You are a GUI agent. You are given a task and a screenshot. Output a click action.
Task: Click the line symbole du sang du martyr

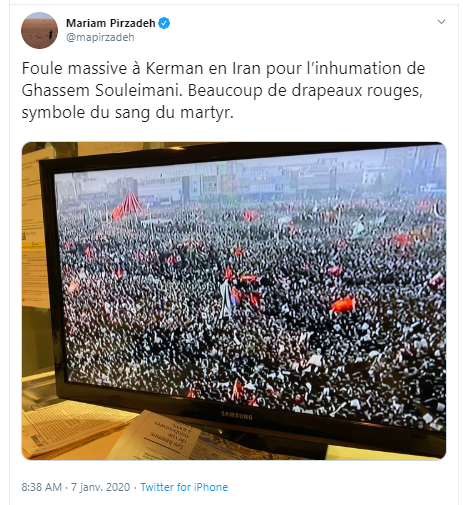coord(127,113)
